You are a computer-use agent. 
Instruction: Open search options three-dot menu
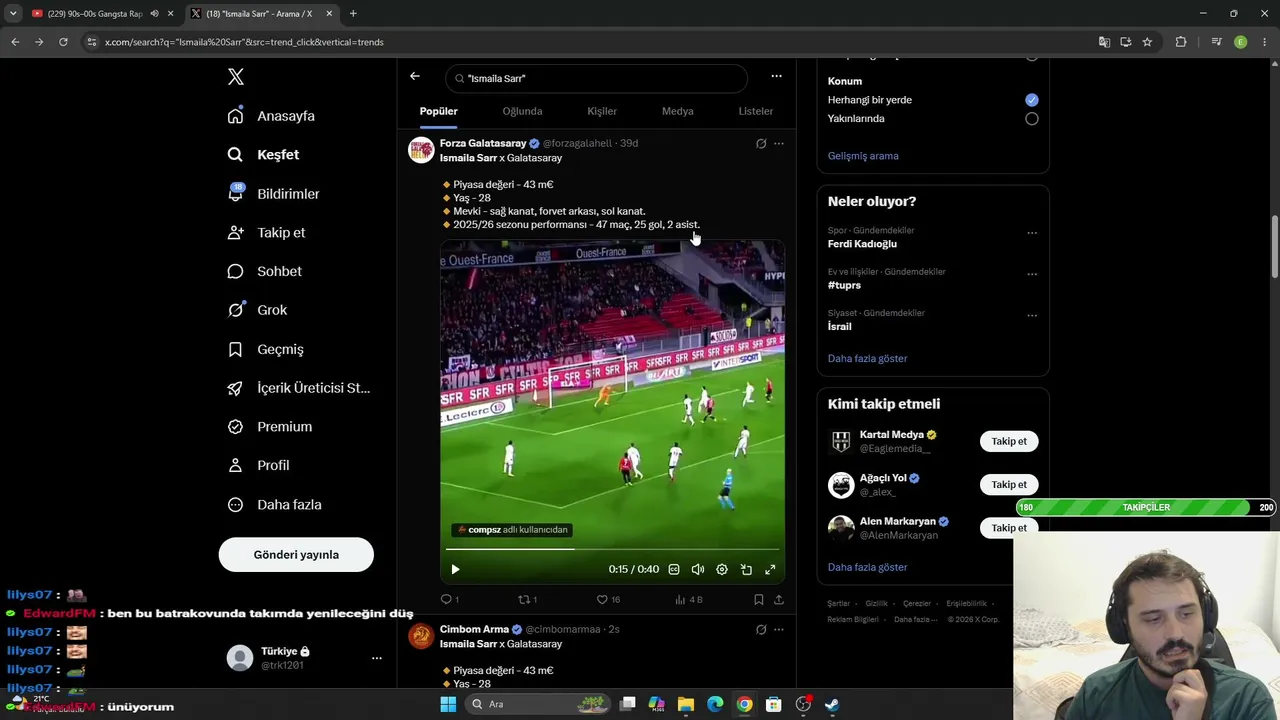776,76
